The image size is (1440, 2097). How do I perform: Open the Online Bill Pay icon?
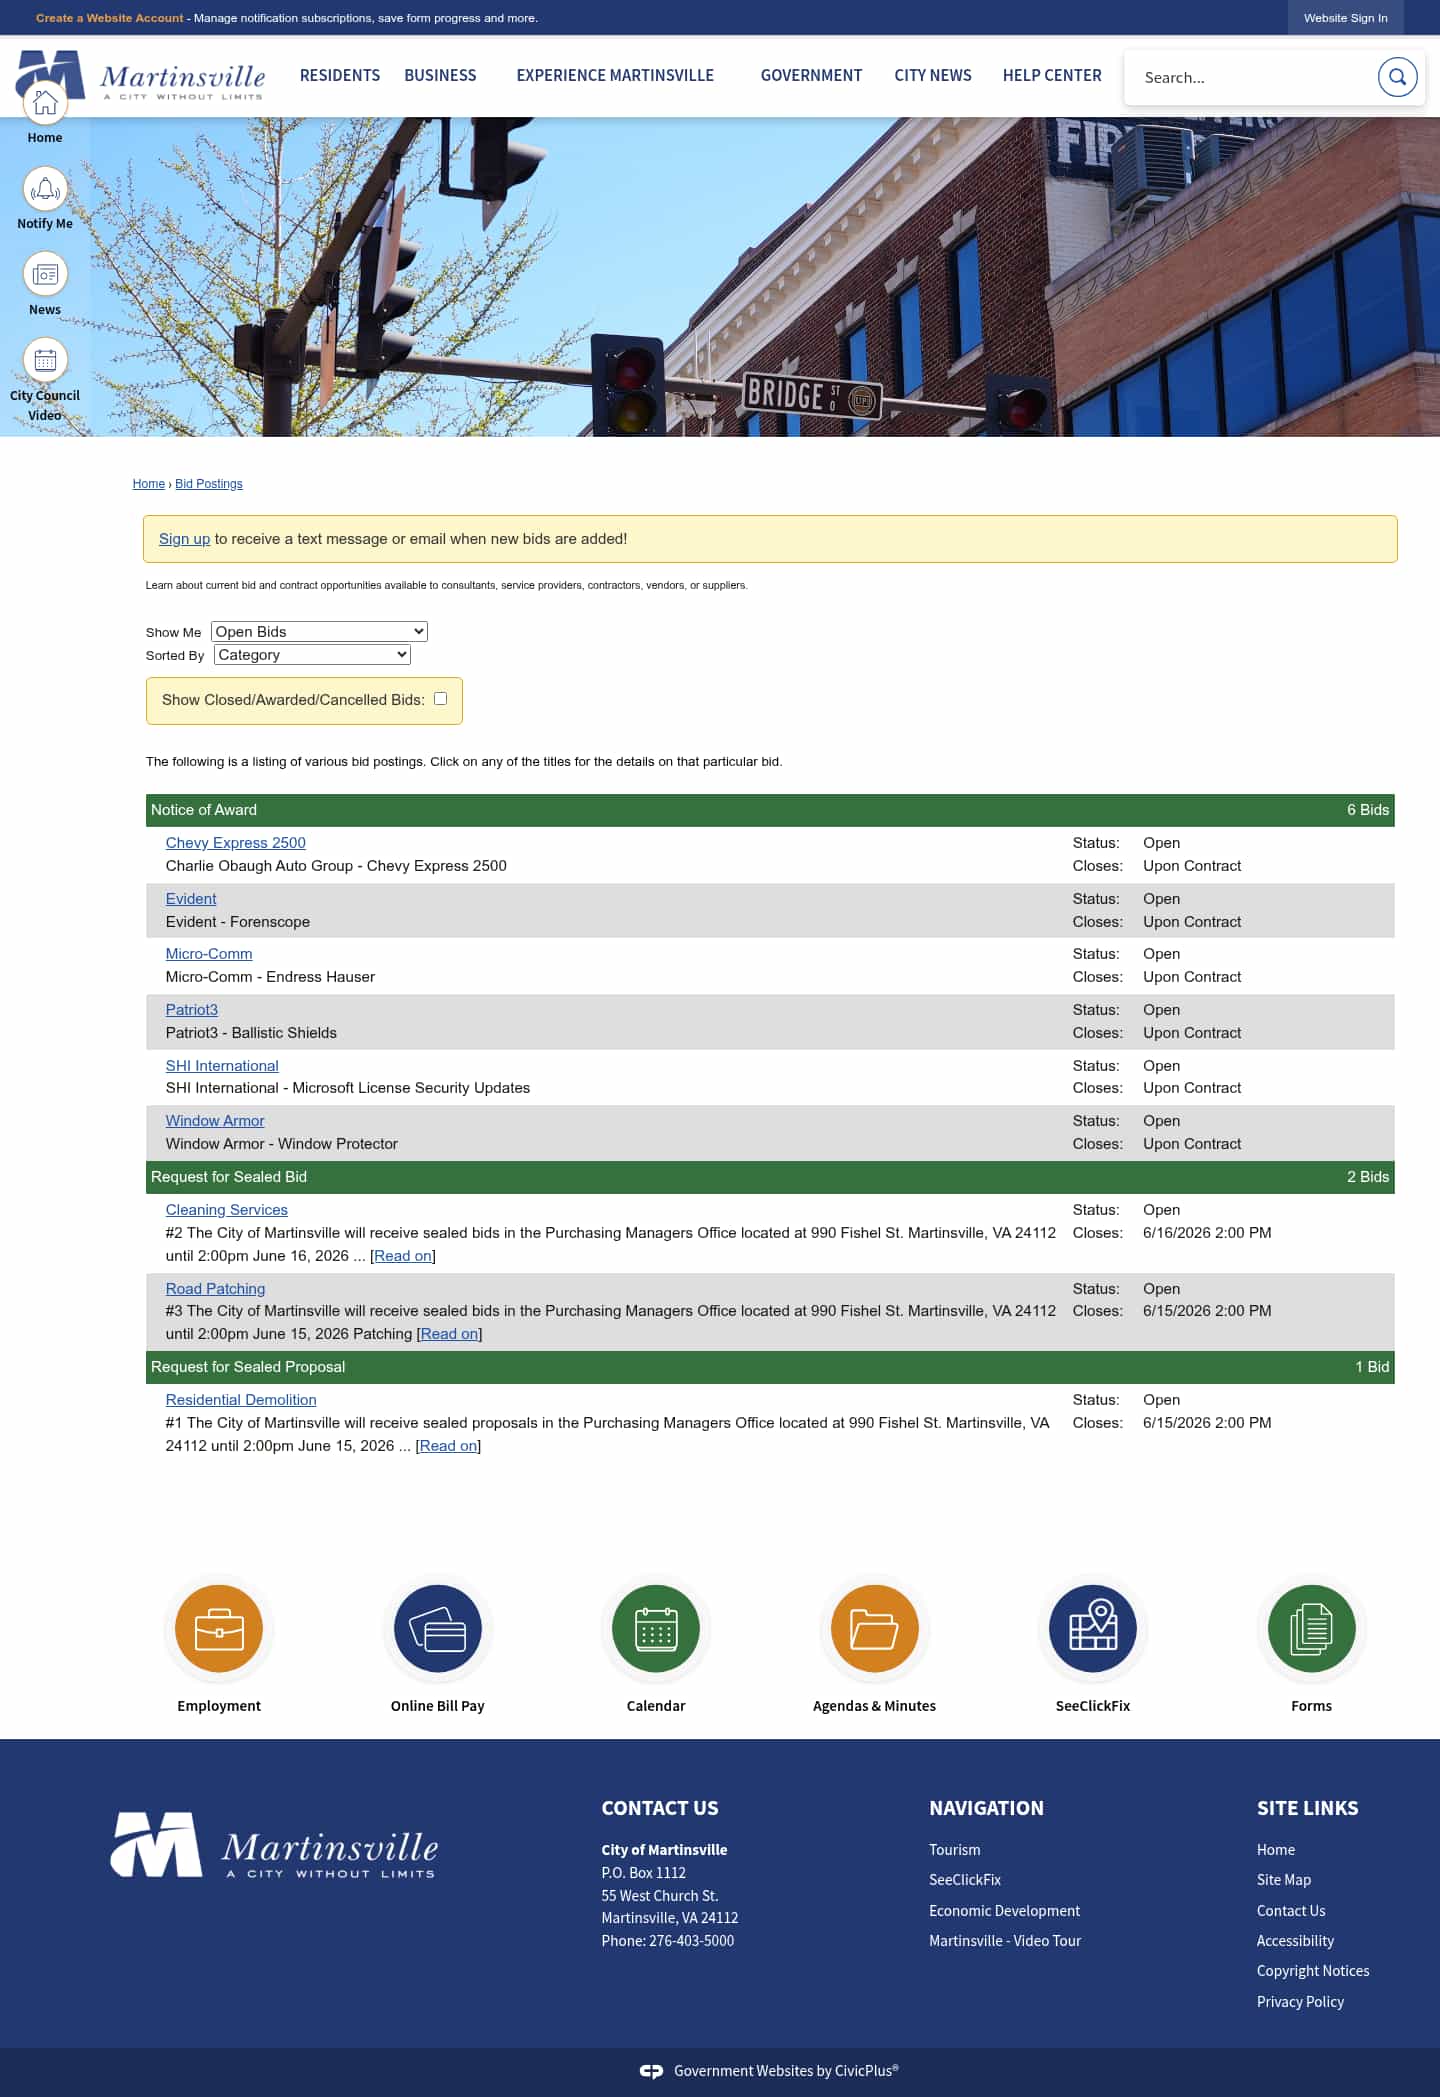pos(438,1628)
